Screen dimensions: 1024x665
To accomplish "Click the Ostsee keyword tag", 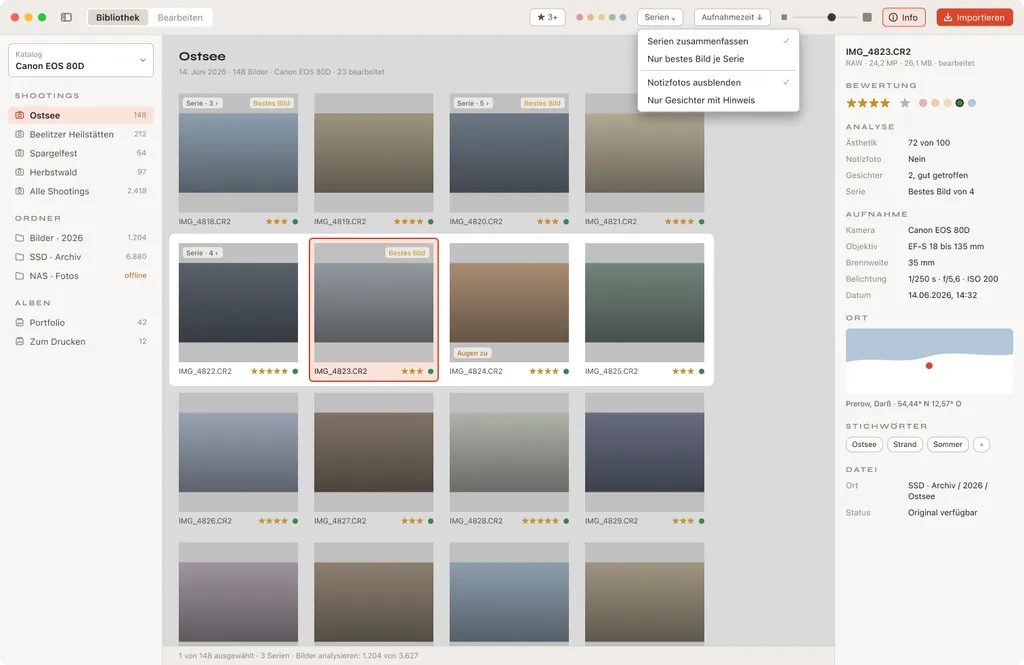I will pyautogui.click(x=864, y=444).
